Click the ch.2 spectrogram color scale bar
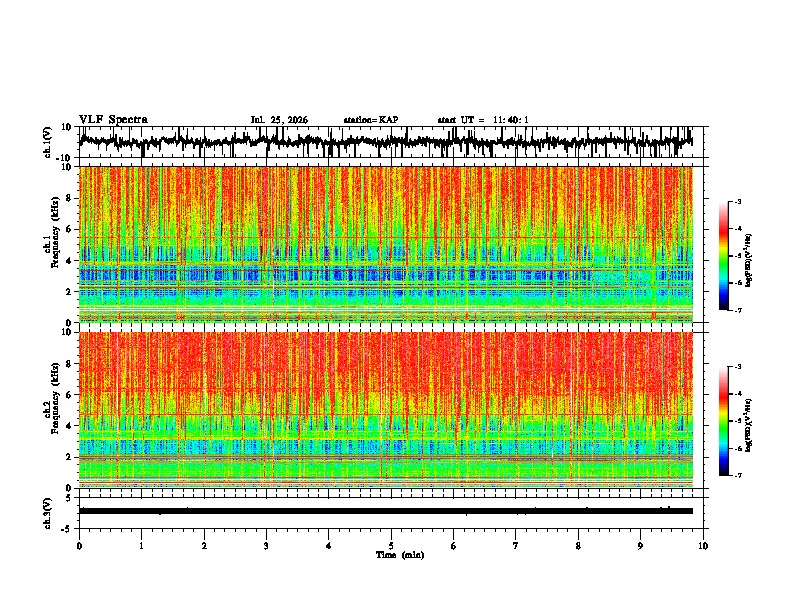The width and height of the screenshot is (792, 612). tap(723, 421)
